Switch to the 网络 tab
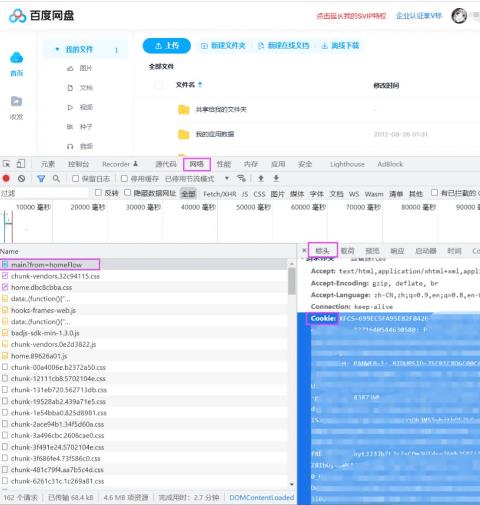 pyautogui.click(x=197, y=164)
